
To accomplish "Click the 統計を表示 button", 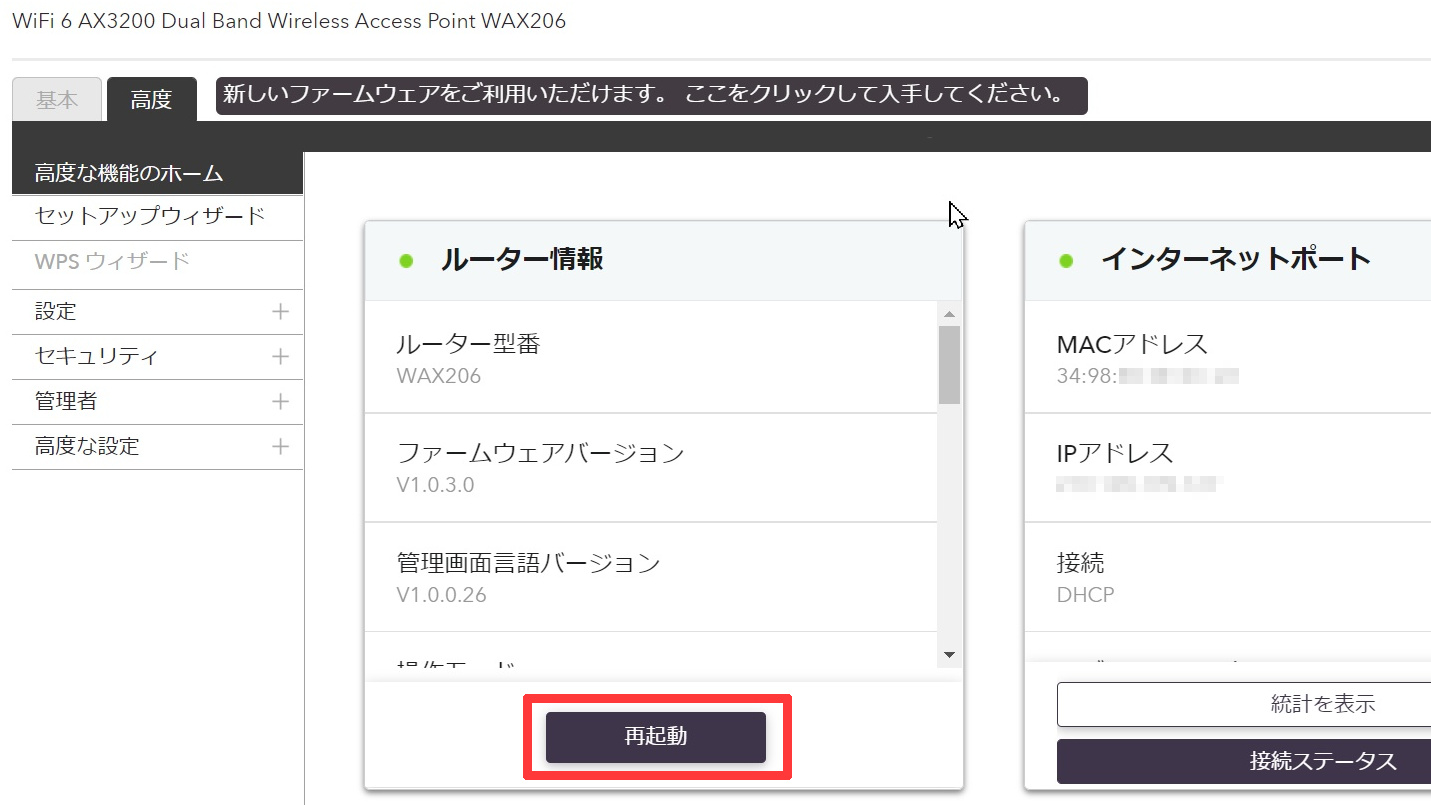I will coord(1244,704).
